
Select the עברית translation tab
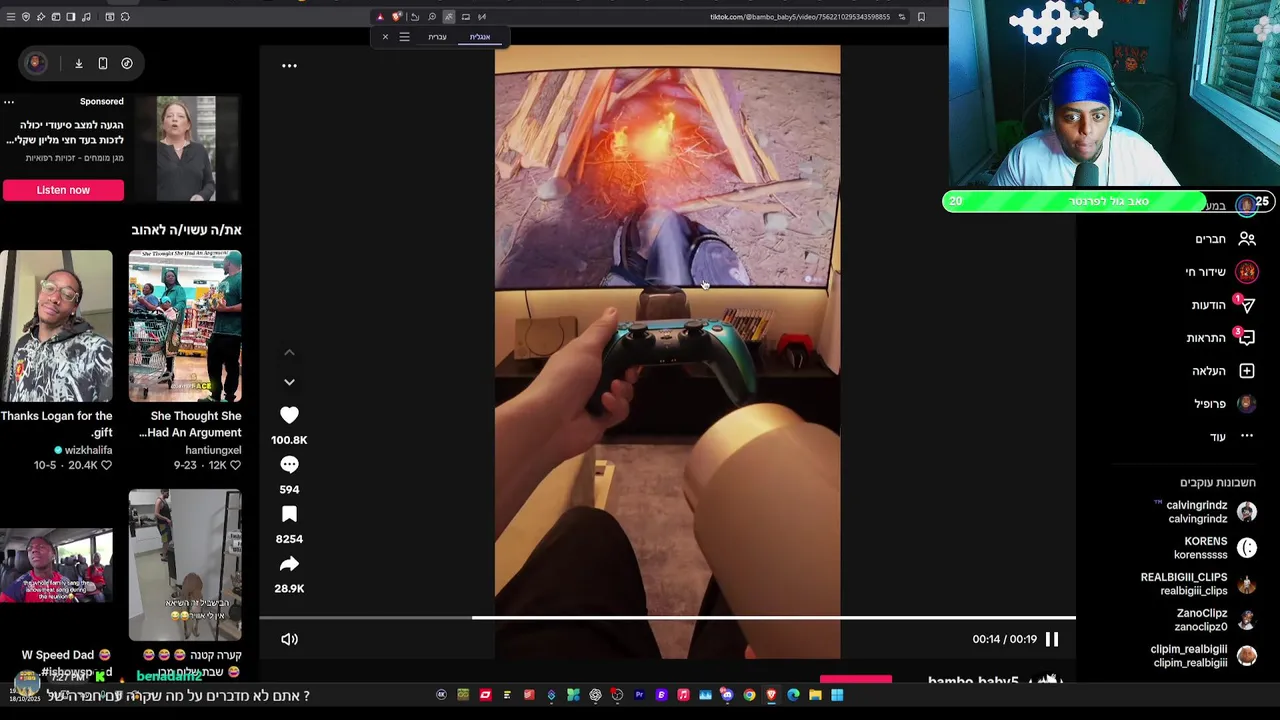[437, 37]
